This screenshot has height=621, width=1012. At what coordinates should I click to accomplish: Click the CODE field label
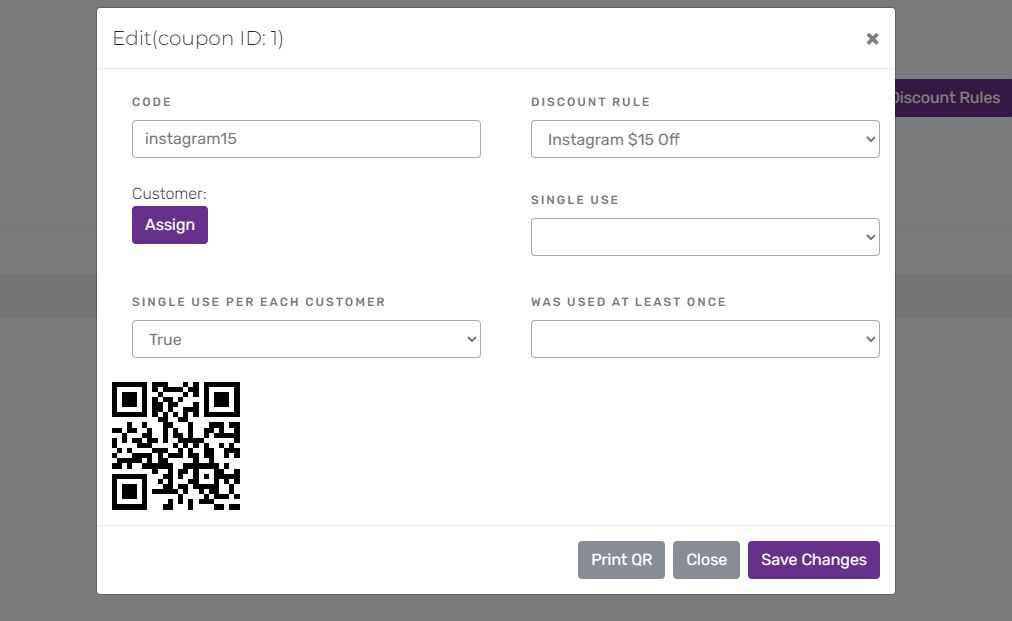(x=152, y=102)
